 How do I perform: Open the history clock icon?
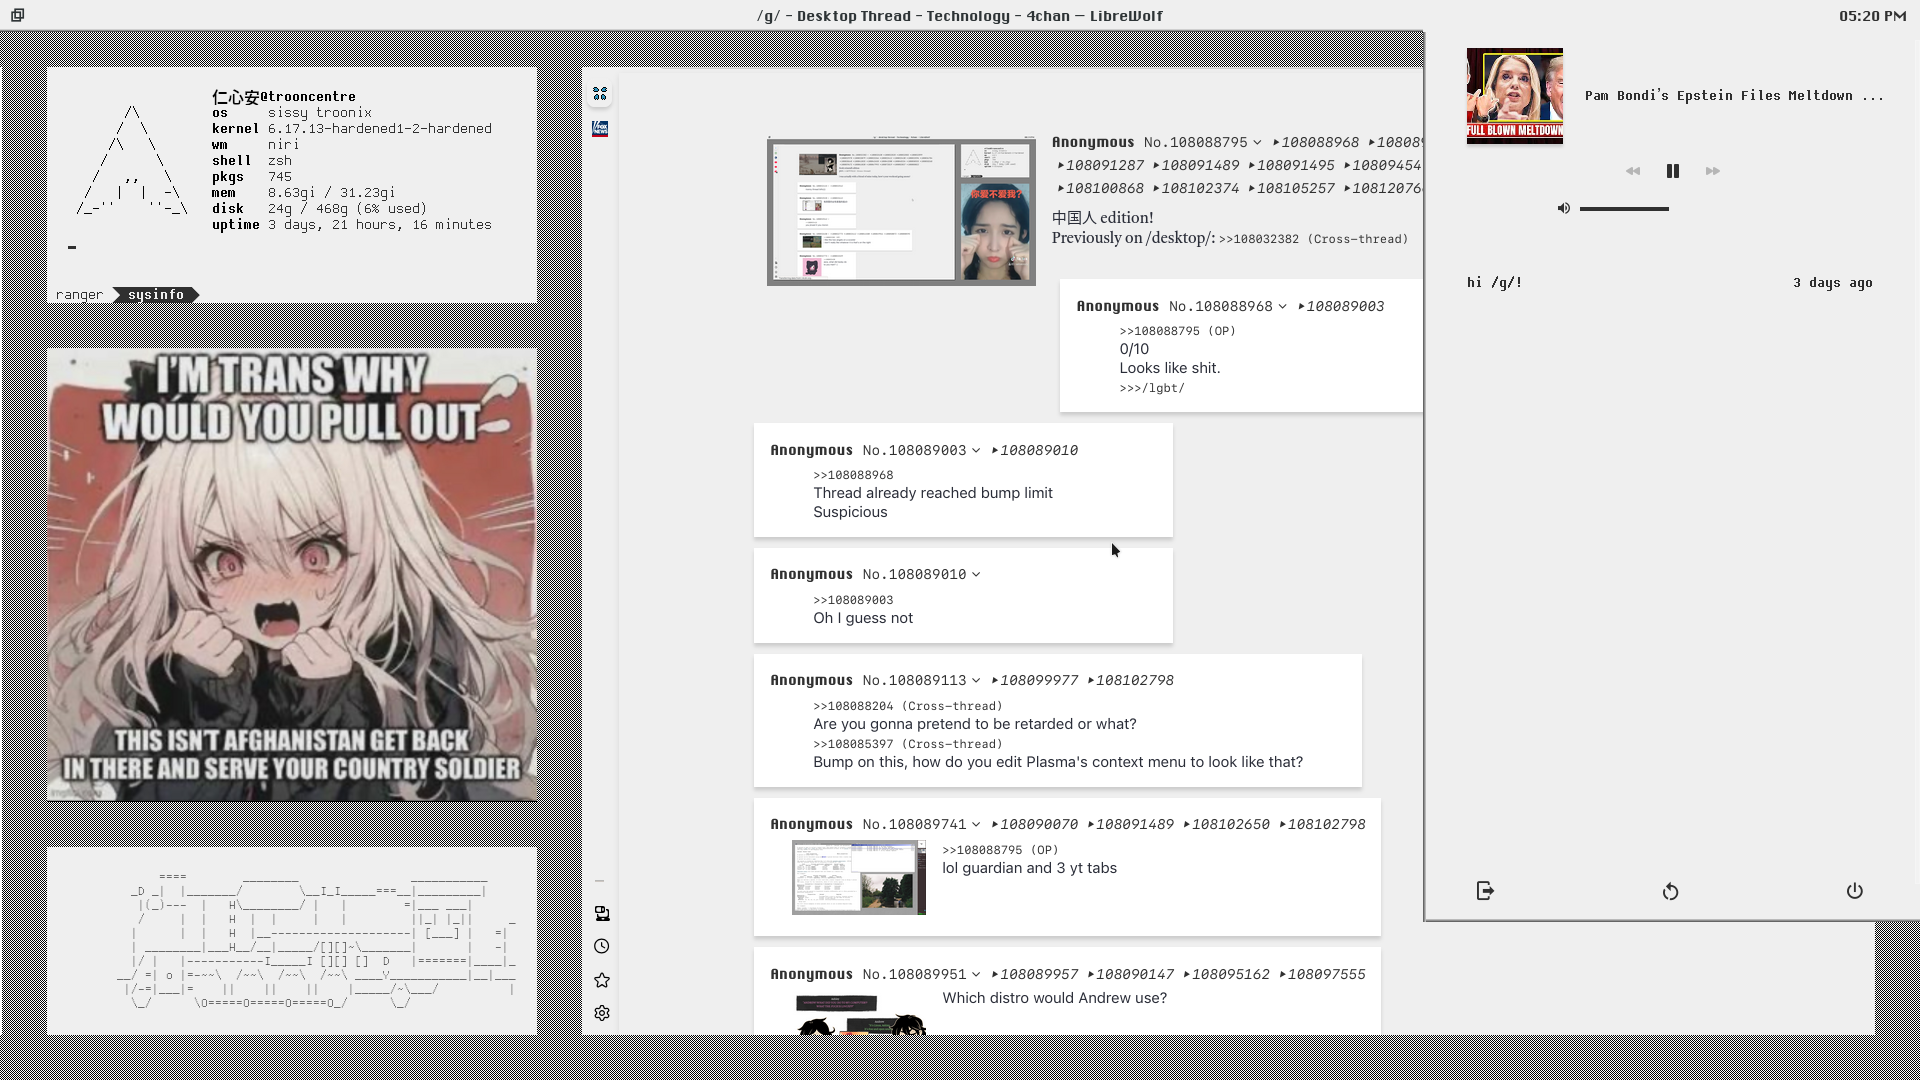point(602,947)
